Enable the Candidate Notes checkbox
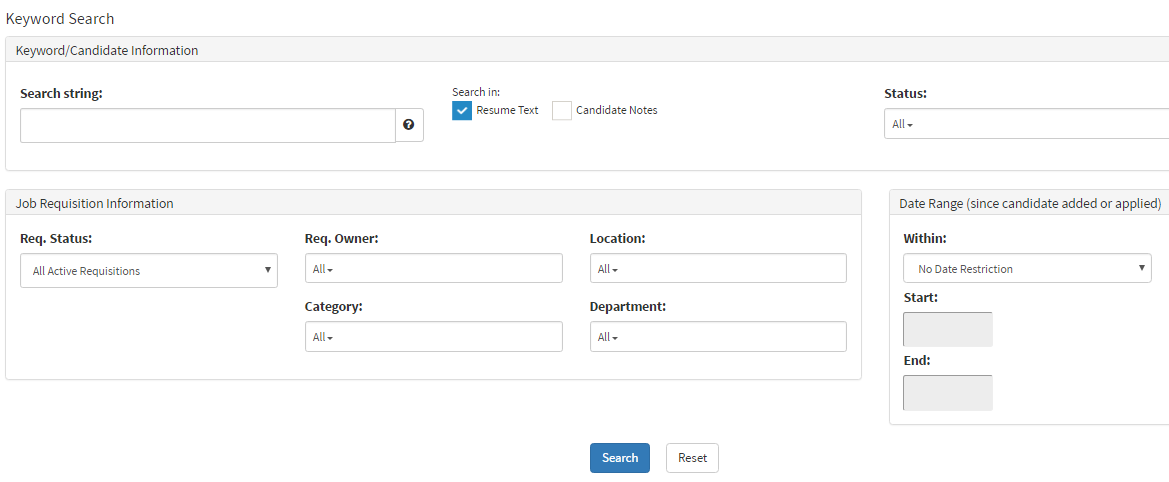1169x482 pixels. pyautogui.click(x=562, y=110)
